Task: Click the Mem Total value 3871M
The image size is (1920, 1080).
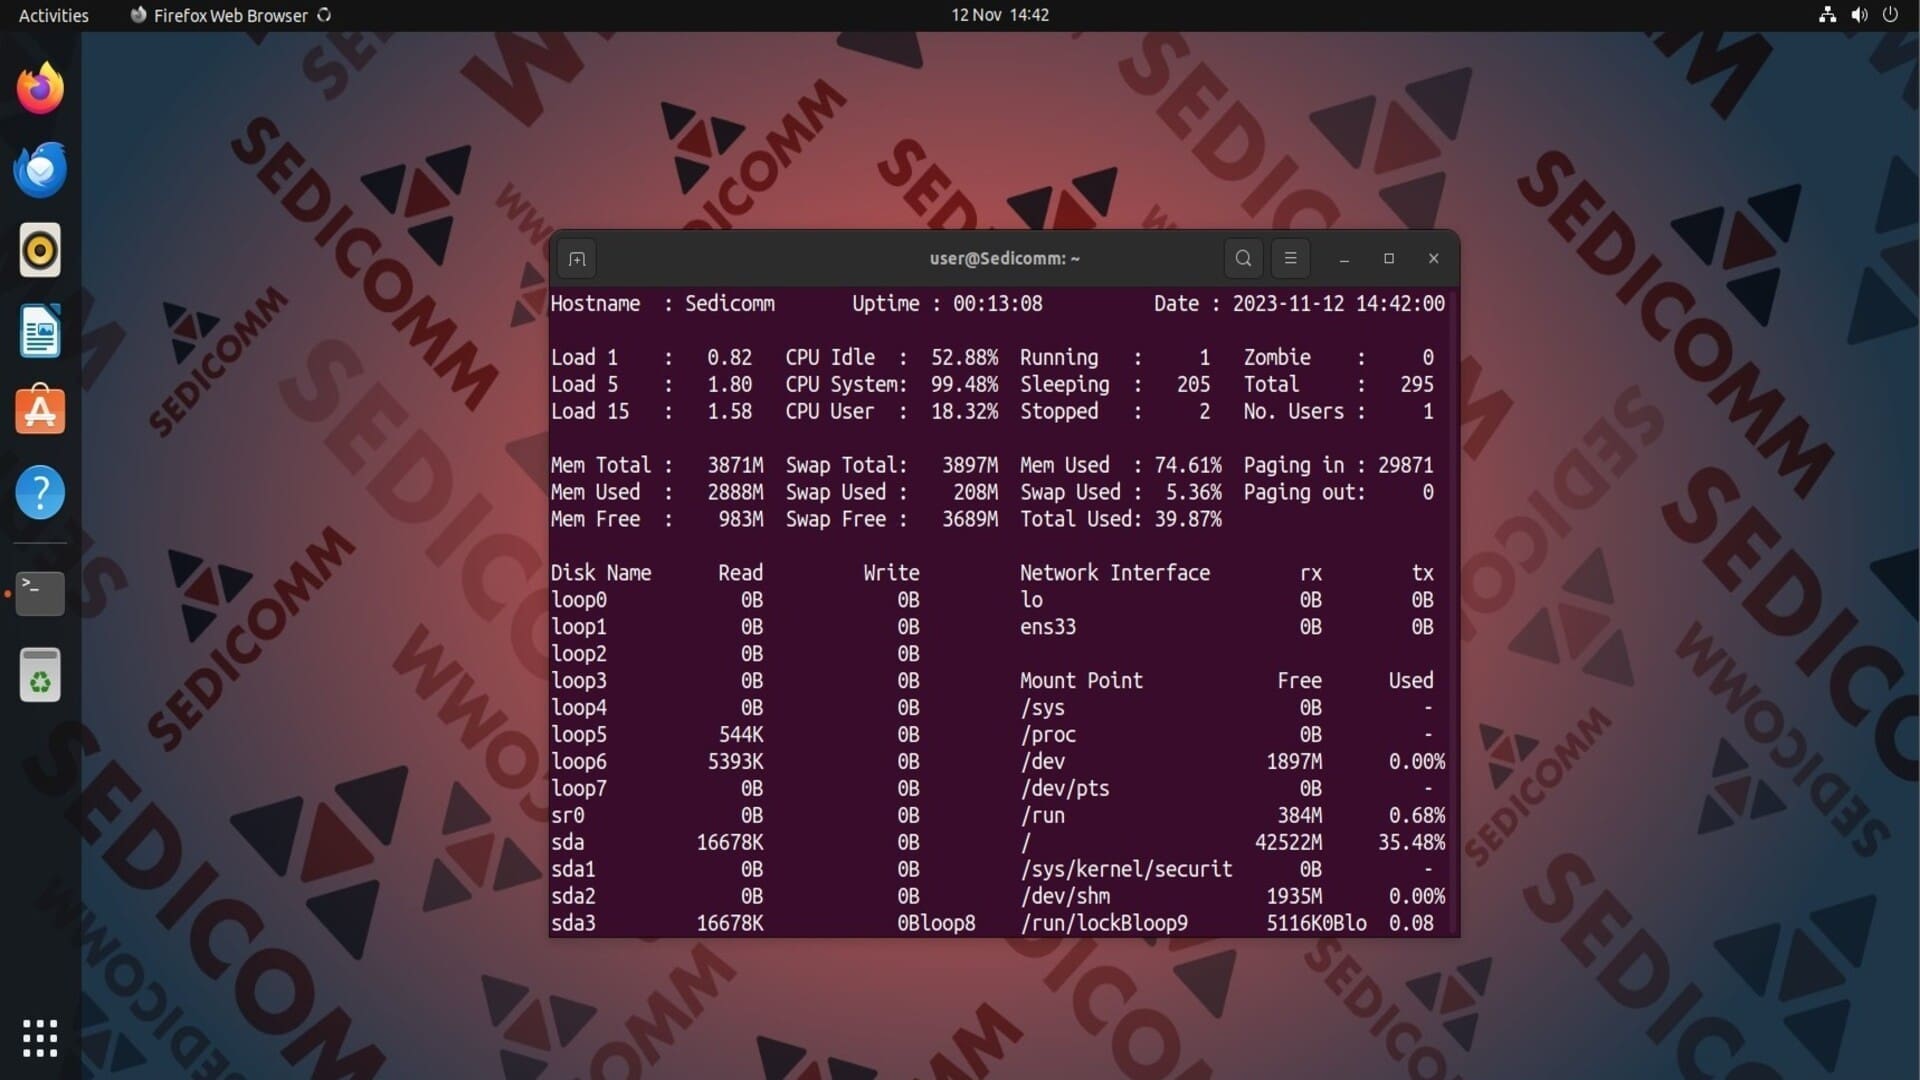Action: click(x=735, y=465)
